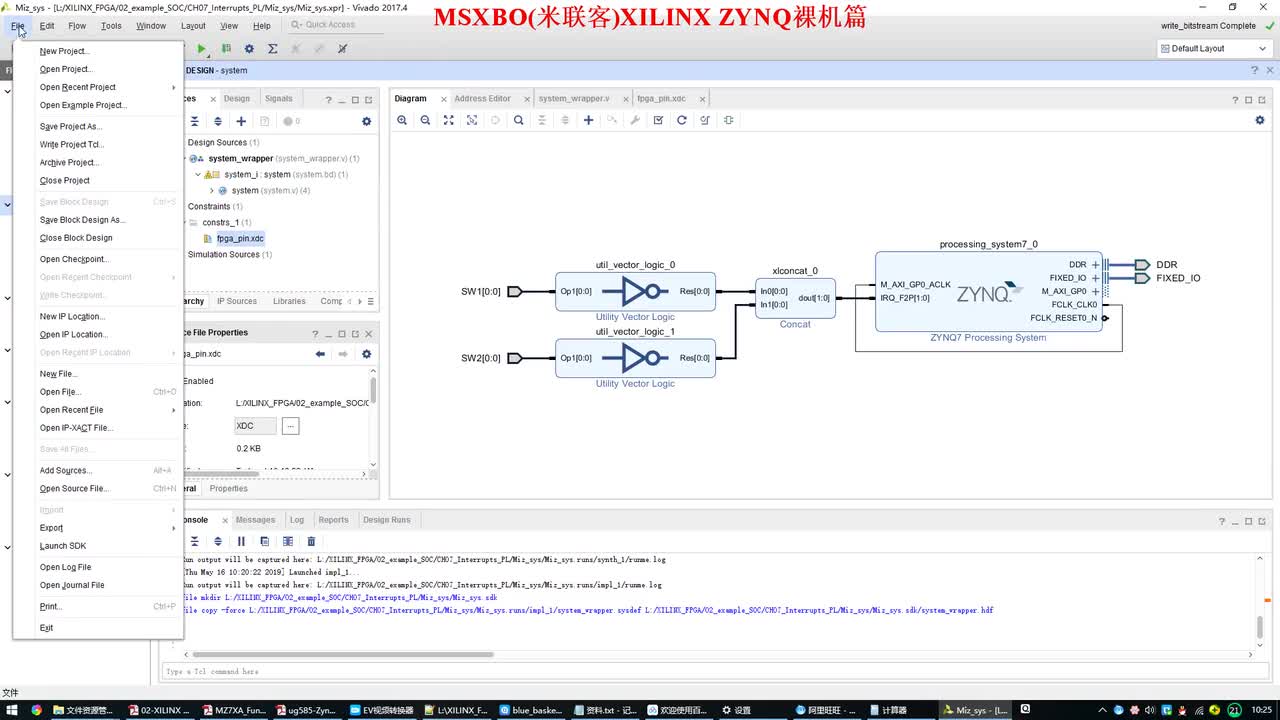Image resolution: width=1280 pixels, height=720 pixels.
Task: Click the Copy icon in Tcl Console toolbar
Action: coord(264,541)
